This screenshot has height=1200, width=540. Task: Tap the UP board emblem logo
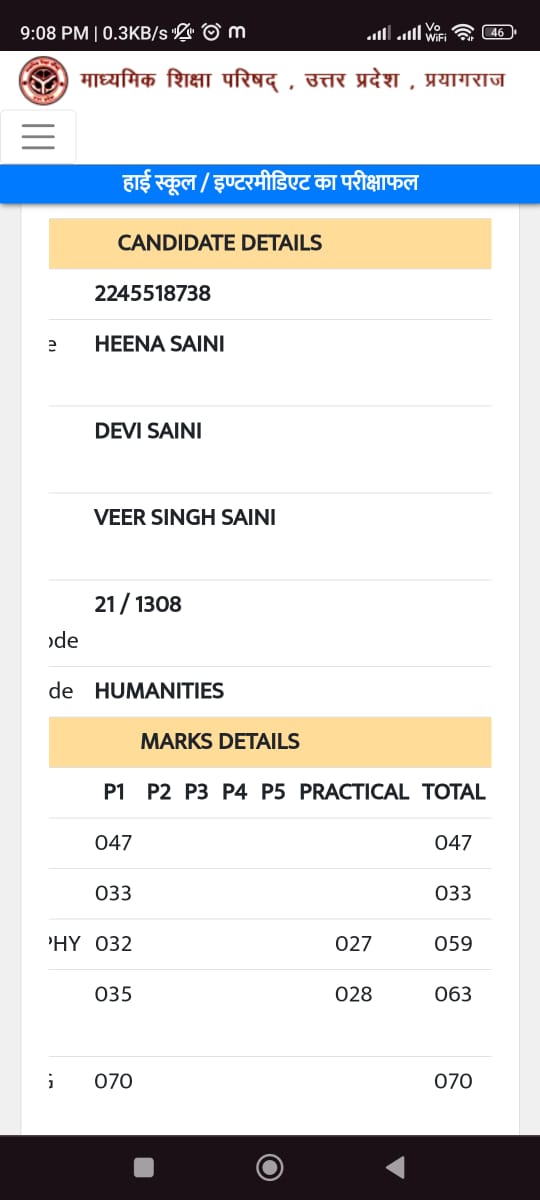coord(42,81)
